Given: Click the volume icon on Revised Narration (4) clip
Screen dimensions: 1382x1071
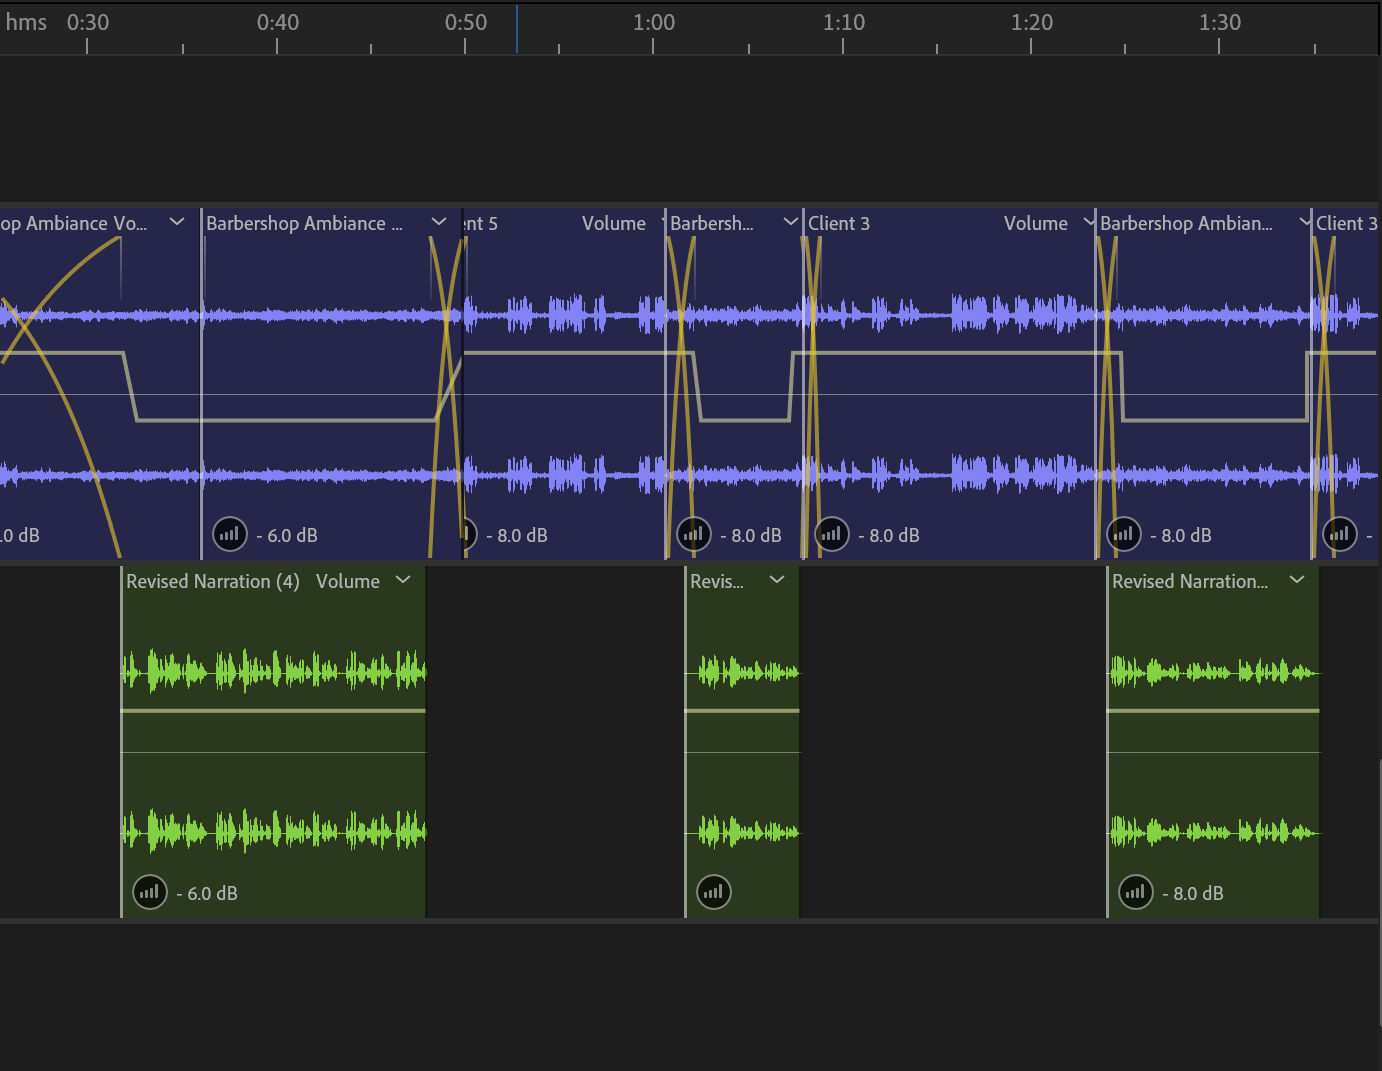Looking at the screenshot, I should click(x=150, y=892).
